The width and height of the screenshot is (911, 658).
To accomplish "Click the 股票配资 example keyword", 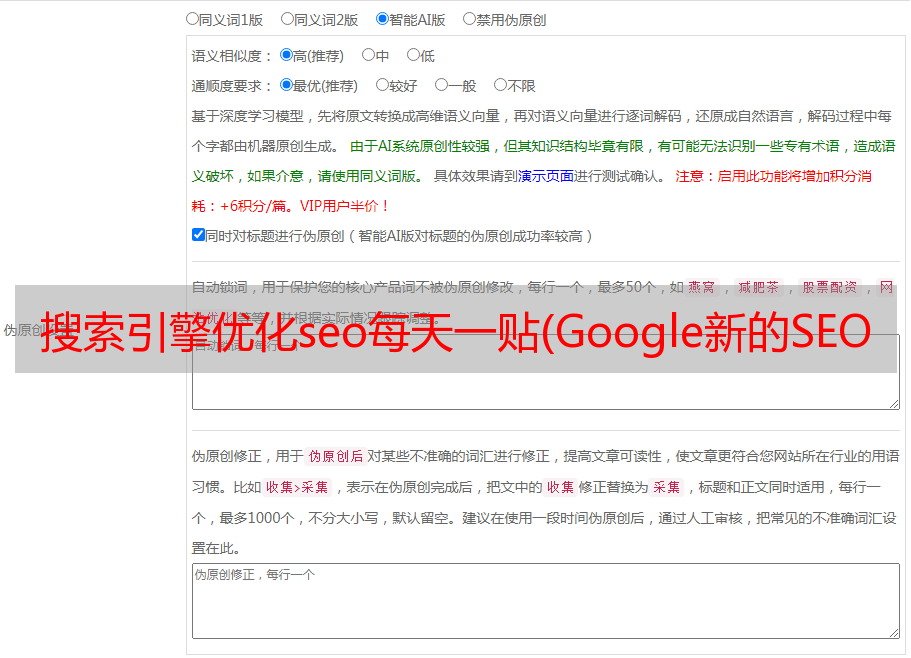I will pyautogui.click(x=830, y=287).
